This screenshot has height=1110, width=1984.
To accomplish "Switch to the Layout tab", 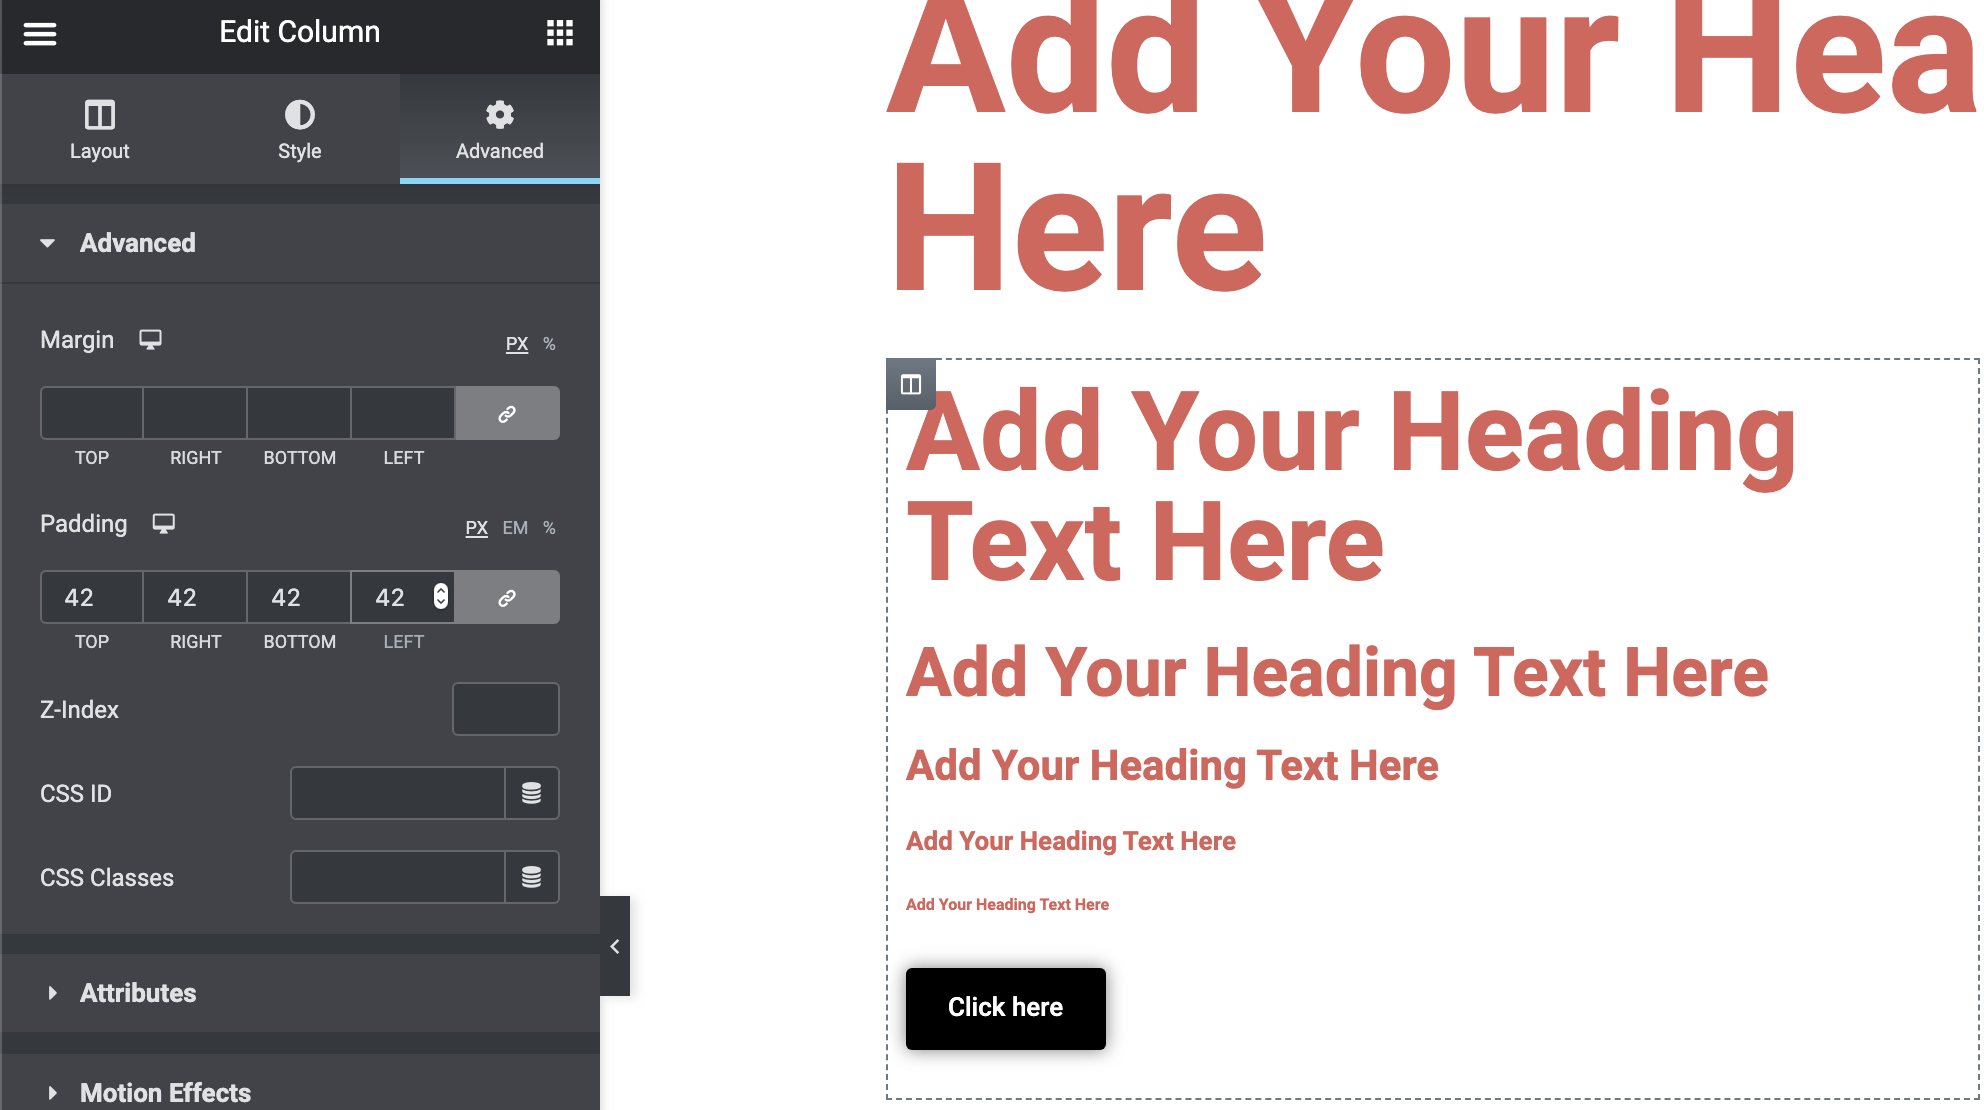I will coord(100,129).
